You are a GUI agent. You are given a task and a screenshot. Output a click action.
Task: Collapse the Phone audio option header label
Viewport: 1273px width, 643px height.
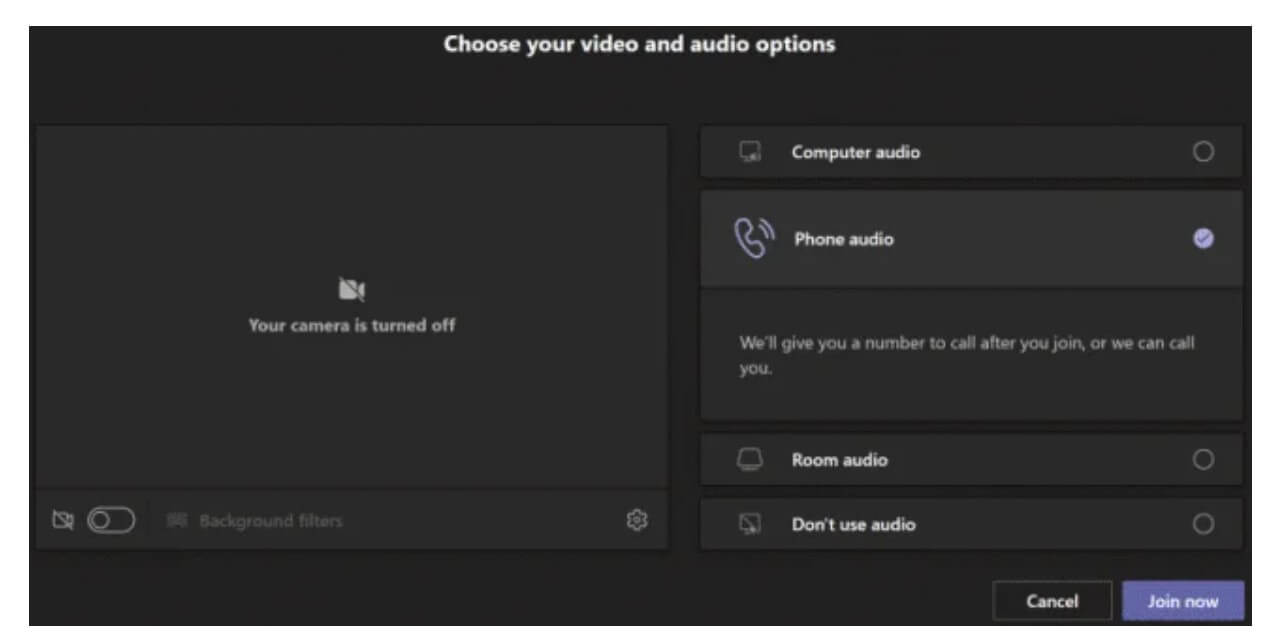click(844, 239)
